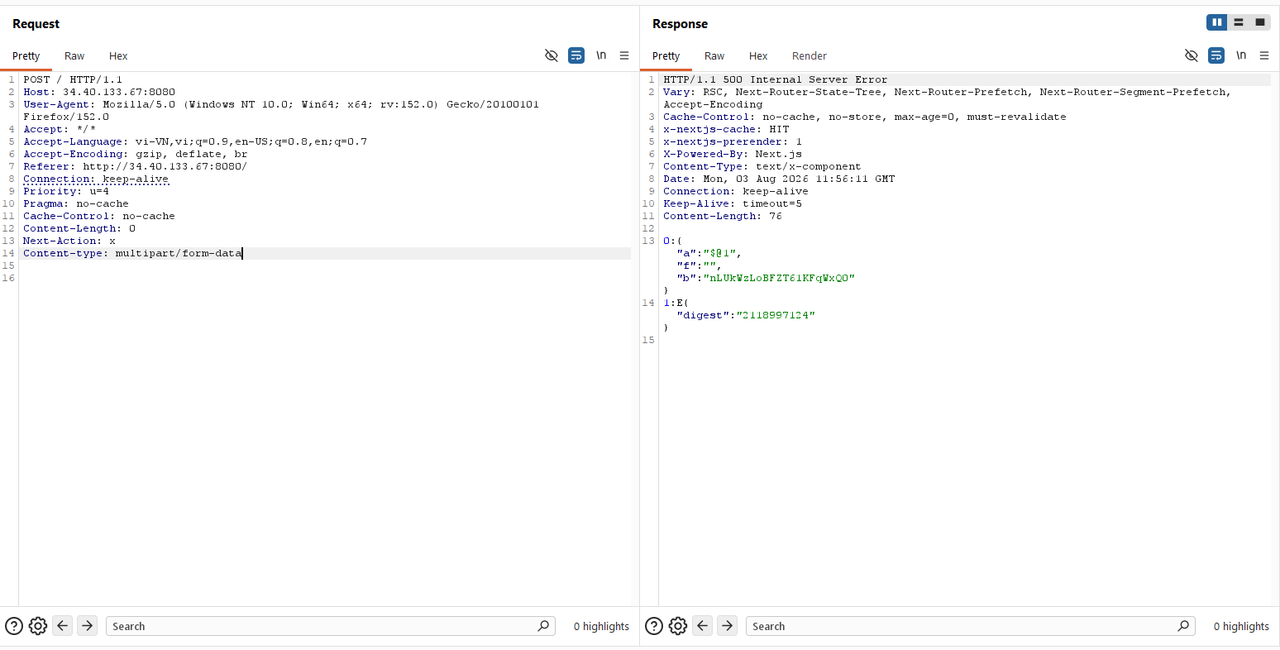This screenshot has height=650, width=1280.
Task: Click the "digest" value in response body
Action: 776,315
